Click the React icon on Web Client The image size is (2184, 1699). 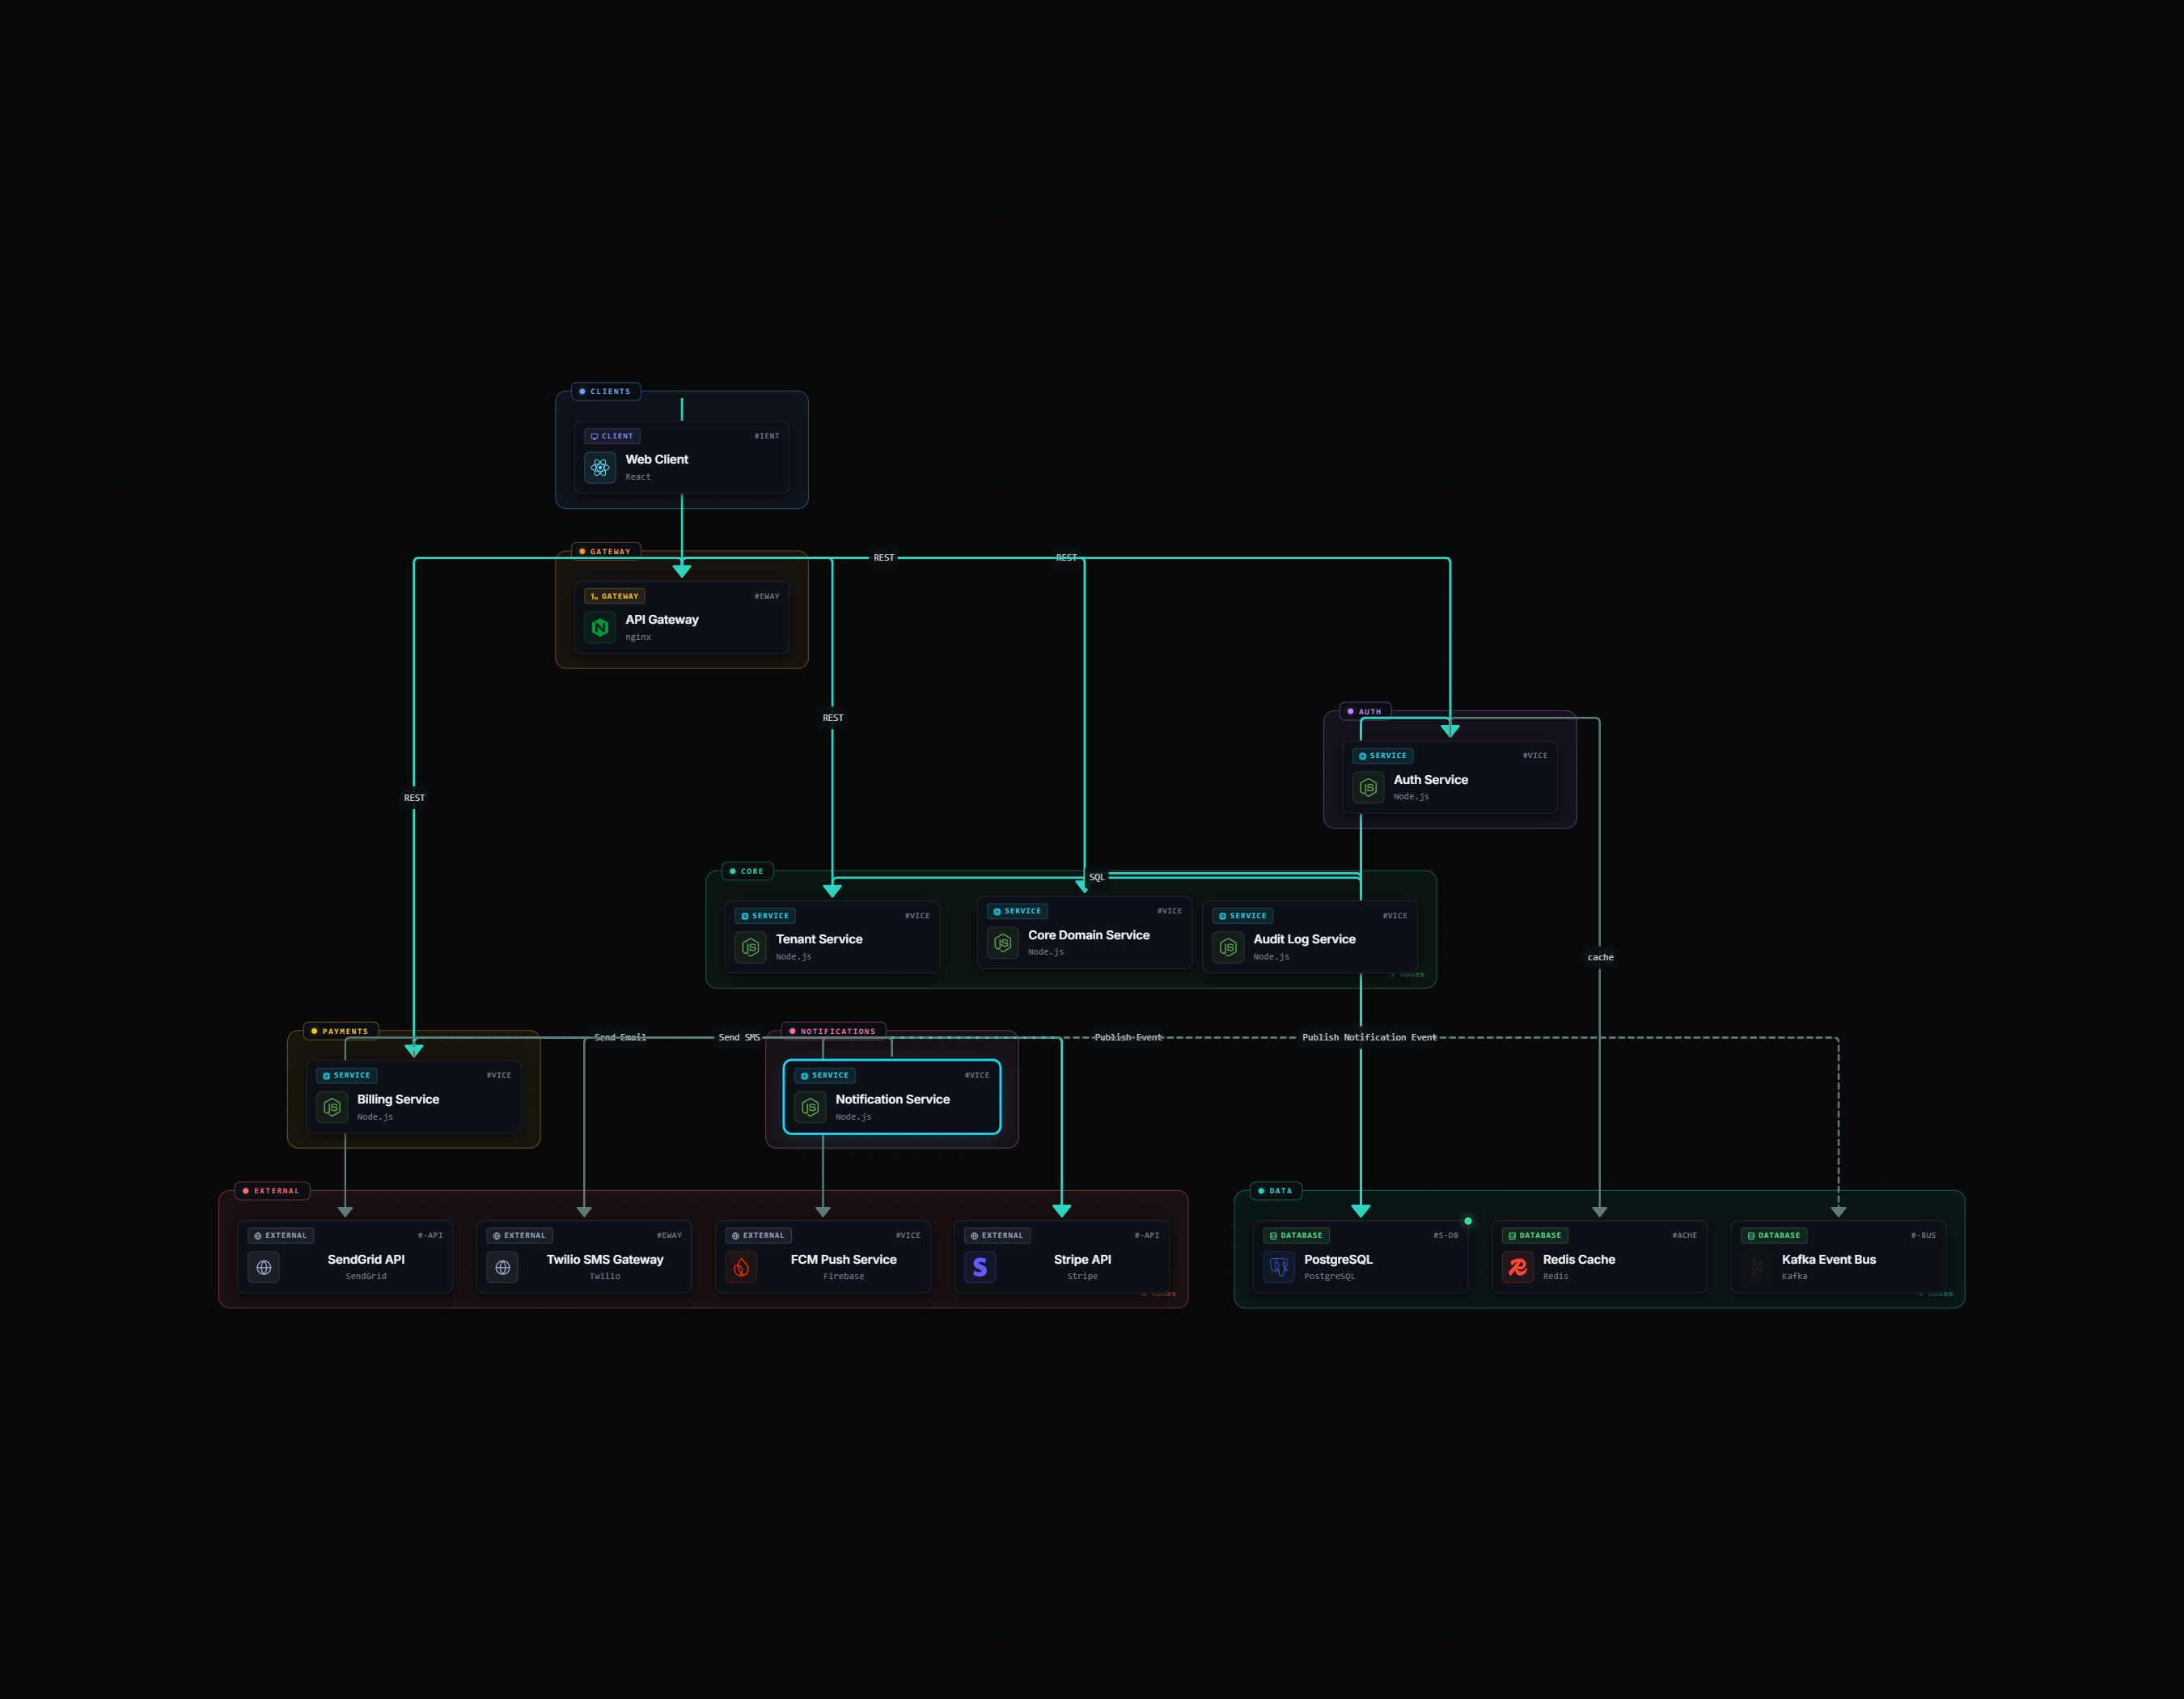(x=600, y=467)
